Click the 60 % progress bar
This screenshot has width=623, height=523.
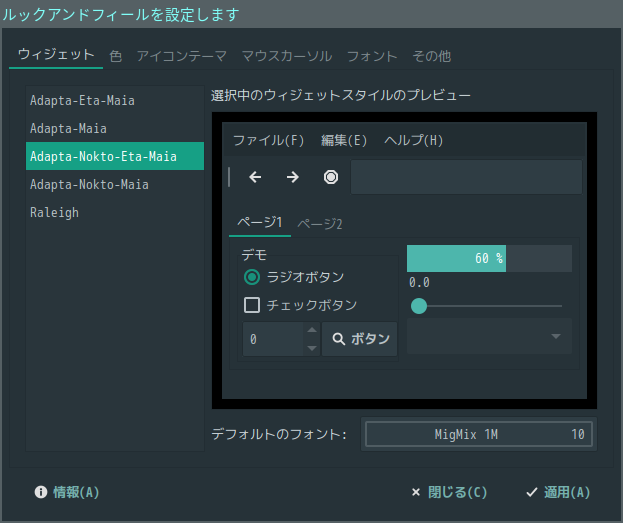(489, 258)
